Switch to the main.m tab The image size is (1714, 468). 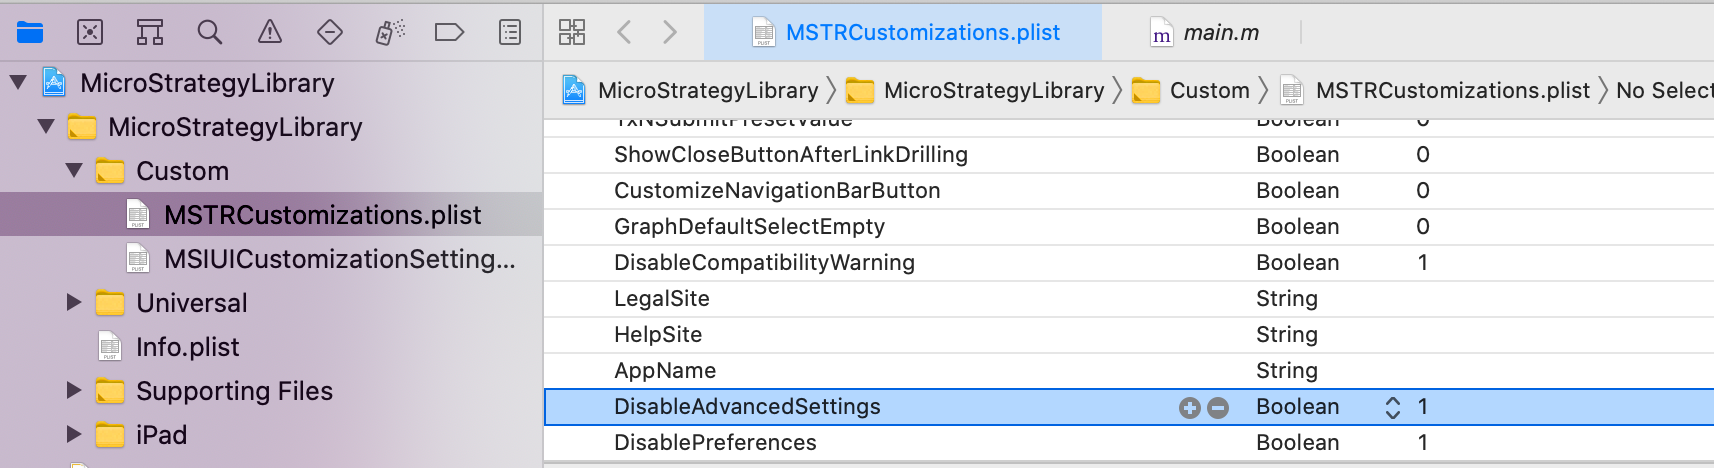pos(1204,32)
